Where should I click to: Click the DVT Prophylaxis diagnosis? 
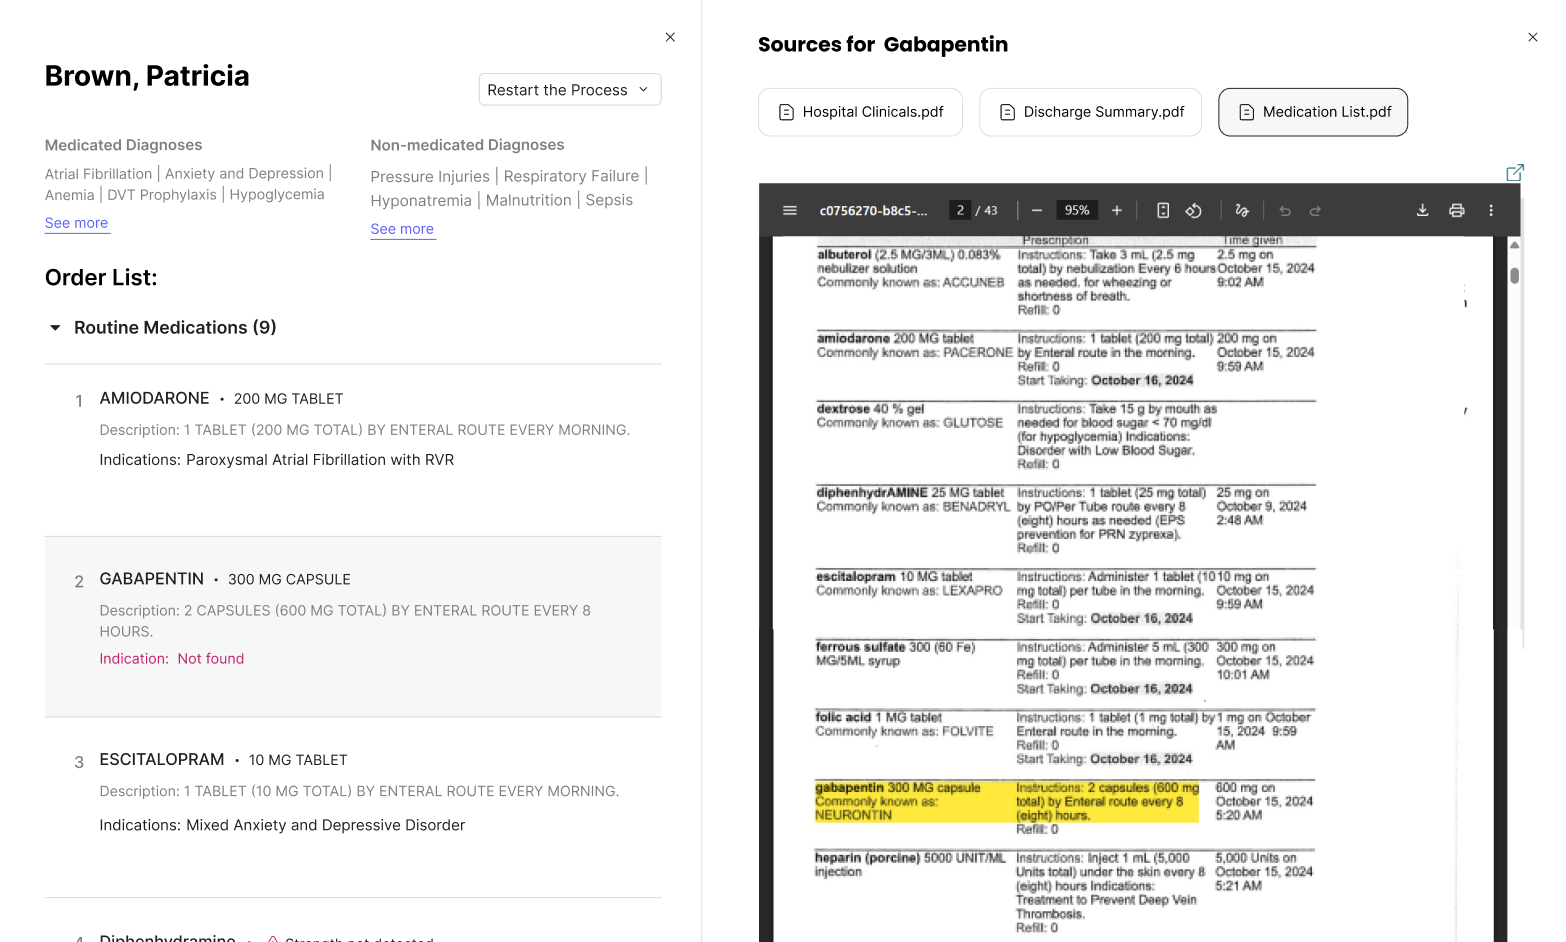[x=162, y=195]
